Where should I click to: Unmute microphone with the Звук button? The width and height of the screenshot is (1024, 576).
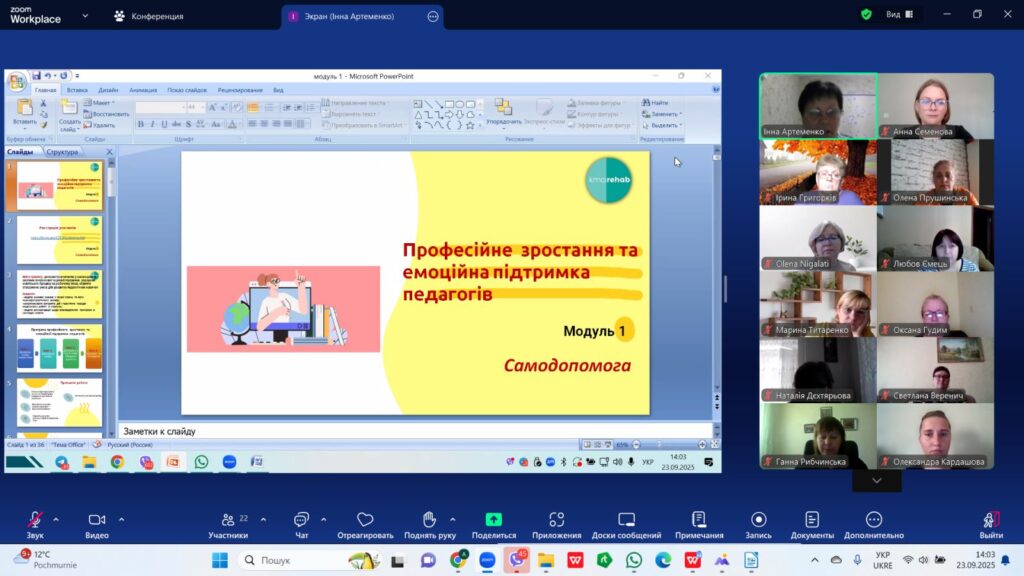click(x=35, y=521)
